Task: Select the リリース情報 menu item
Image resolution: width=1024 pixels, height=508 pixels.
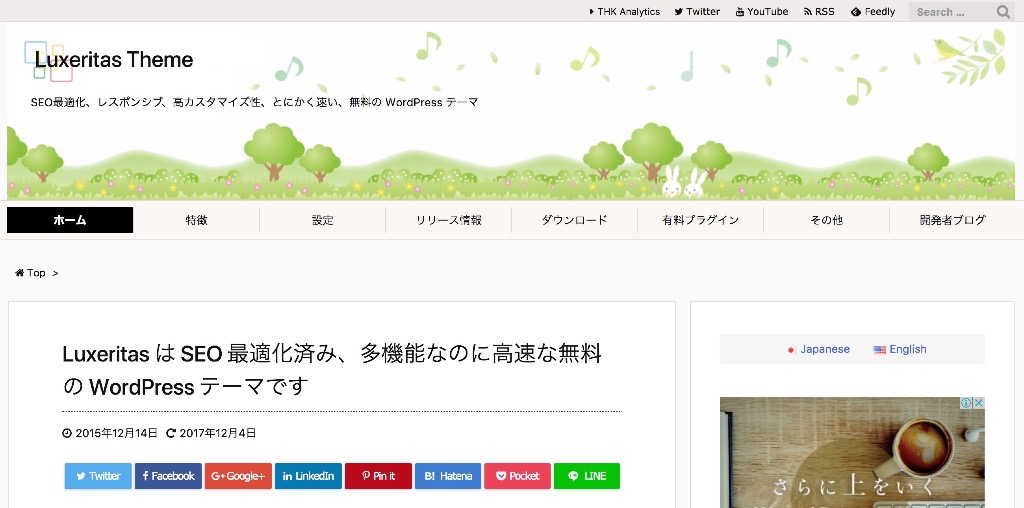Action: coord(449,220)
